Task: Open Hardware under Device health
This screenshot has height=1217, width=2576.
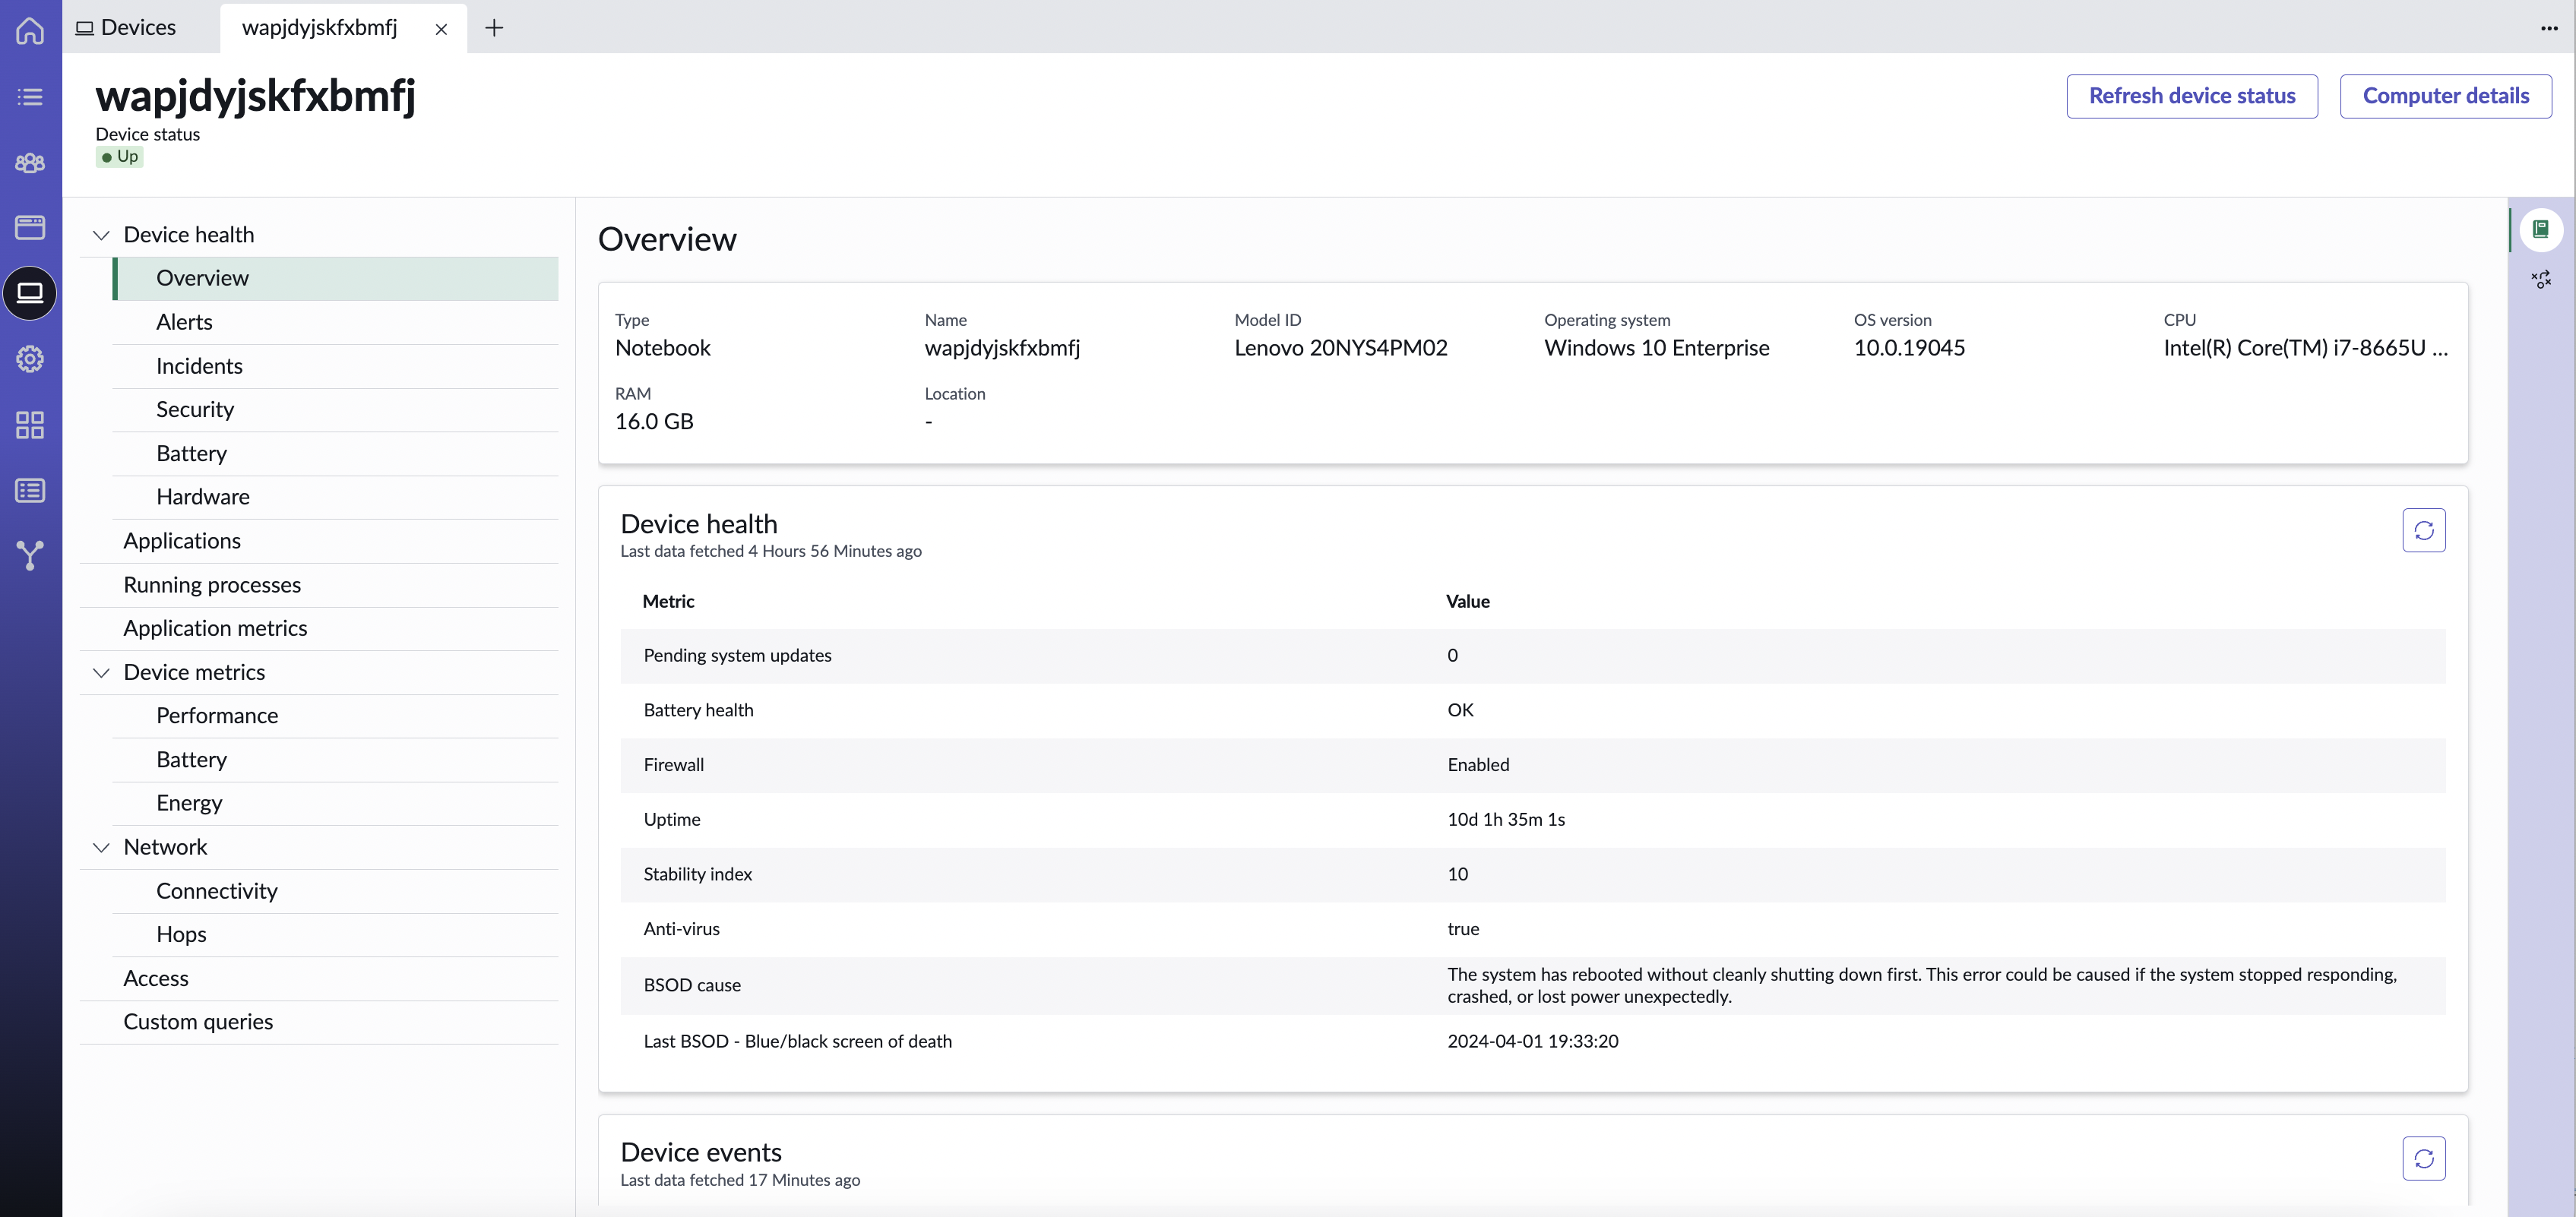Action: [x=335, y=497]
